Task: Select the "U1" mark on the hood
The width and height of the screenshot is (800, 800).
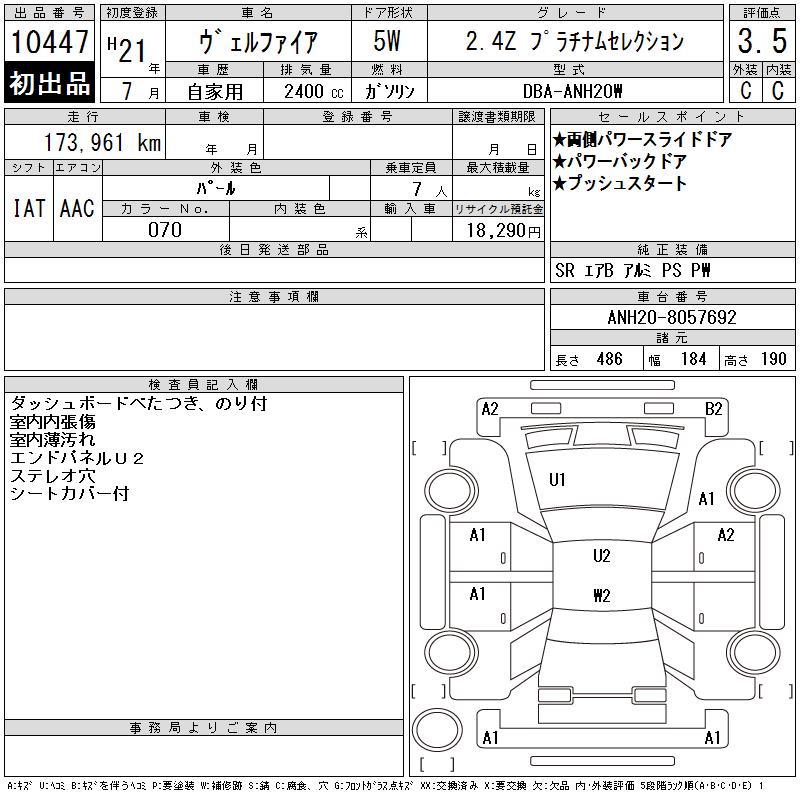Action: tap(557, 480)
